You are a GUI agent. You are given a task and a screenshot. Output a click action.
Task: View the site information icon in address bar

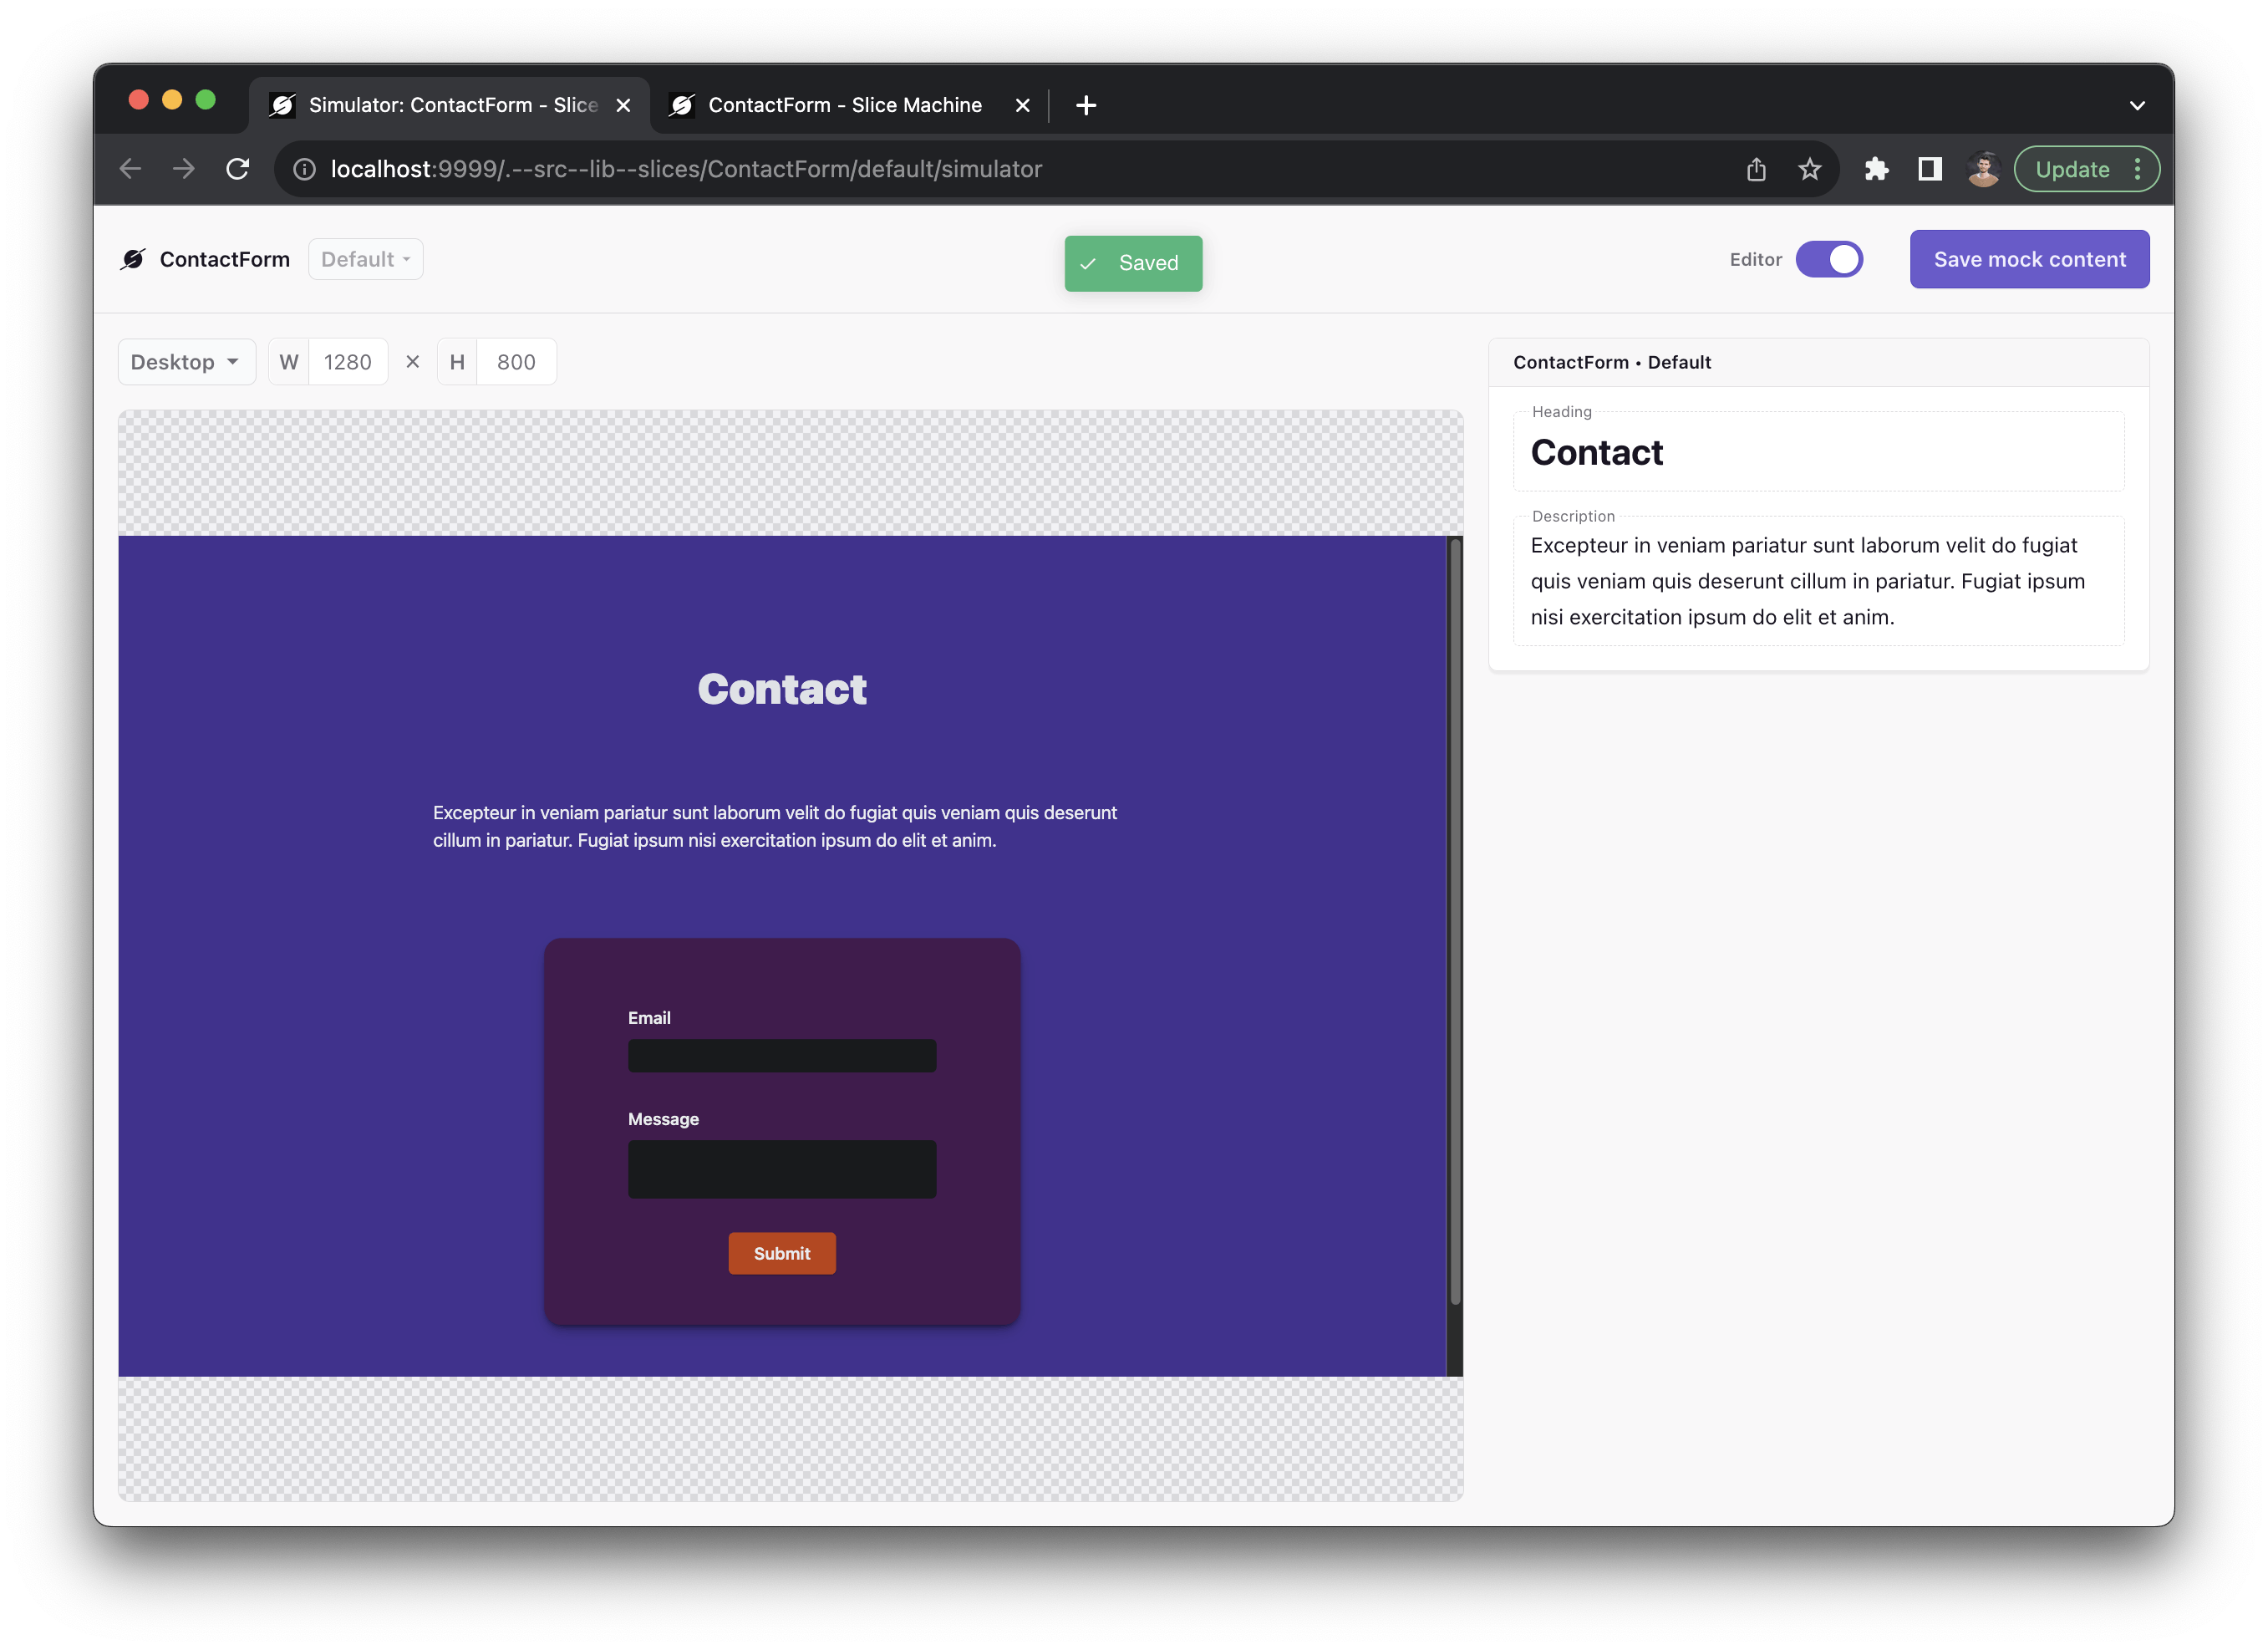[304, 169]
